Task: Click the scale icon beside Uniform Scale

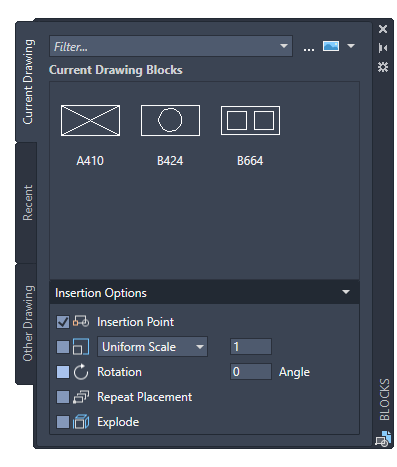Action: [81, 347]
